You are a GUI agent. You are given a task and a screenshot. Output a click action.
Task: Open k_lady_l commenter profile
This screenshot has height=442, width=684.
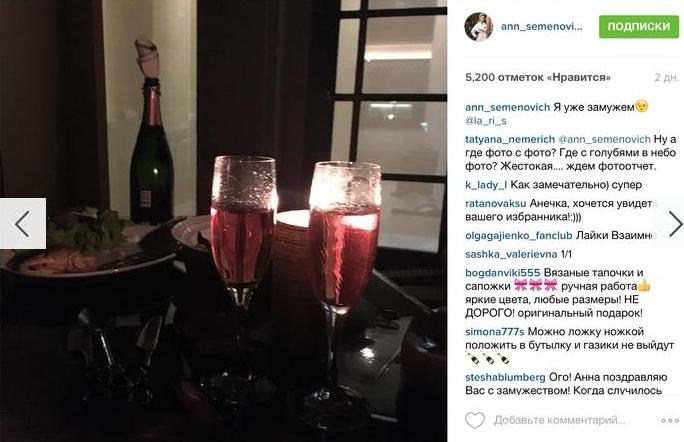click(x=486, y=185)
